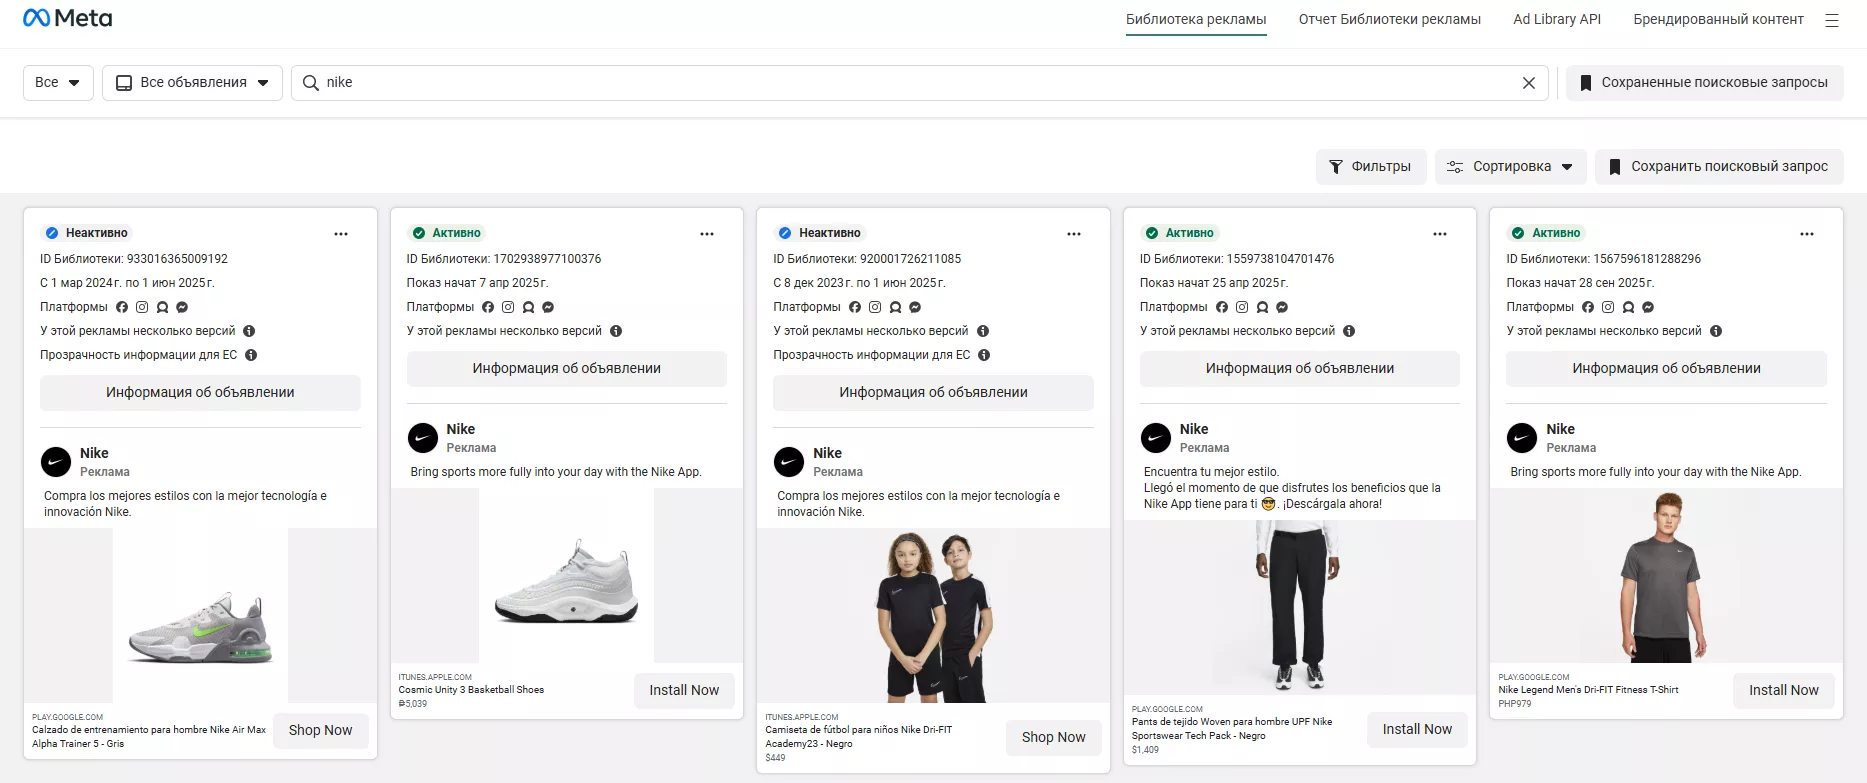1867x783 pixels.
Task: Click EU transparency info icon in ad 933016365009192
Action: pyautogui.click(x=251, y=355)
